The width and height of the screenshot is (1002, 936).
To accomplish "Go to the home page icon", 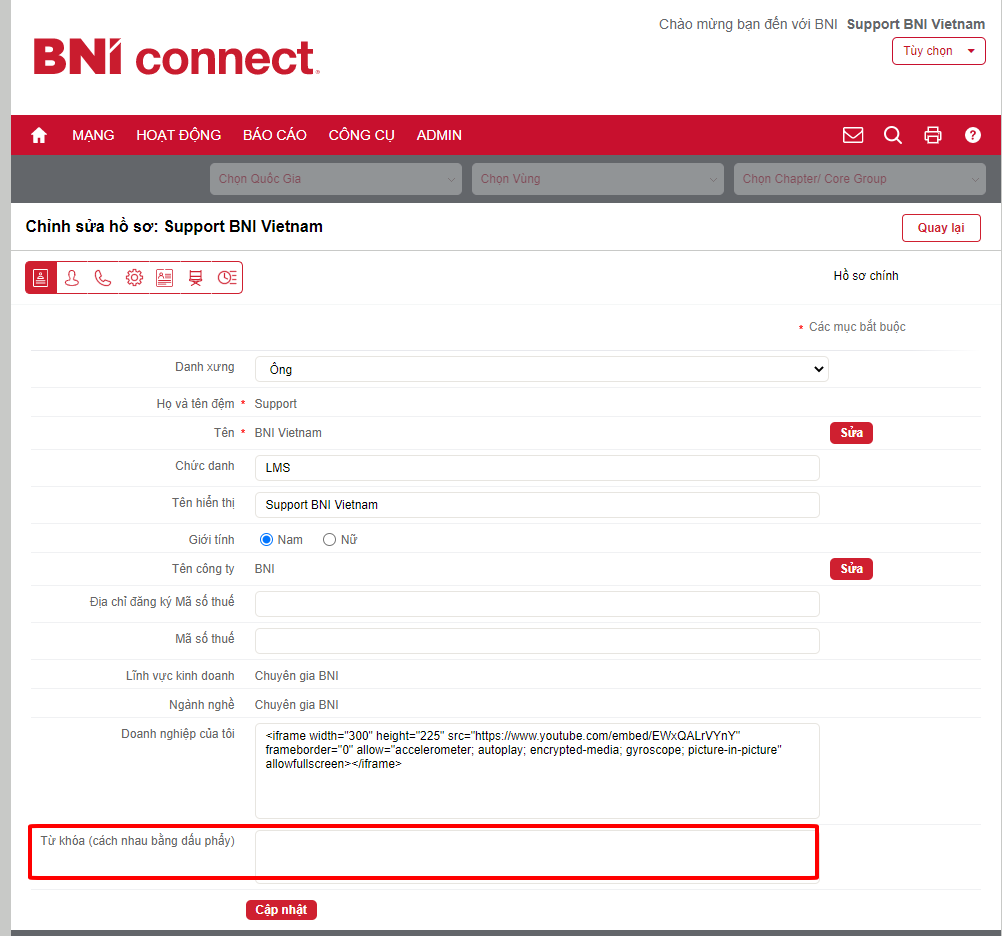I will click(39, 135).
